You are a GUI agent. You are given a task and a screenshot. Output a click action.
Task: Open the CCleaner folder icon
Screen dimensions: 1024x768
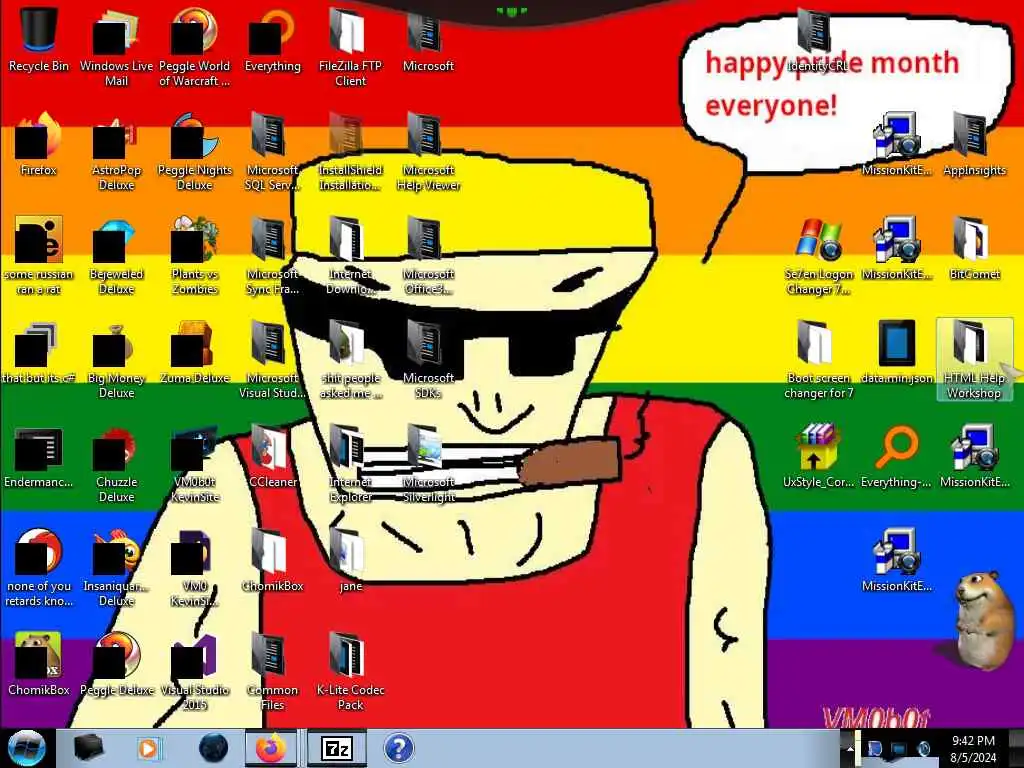[x=272, y=457]
